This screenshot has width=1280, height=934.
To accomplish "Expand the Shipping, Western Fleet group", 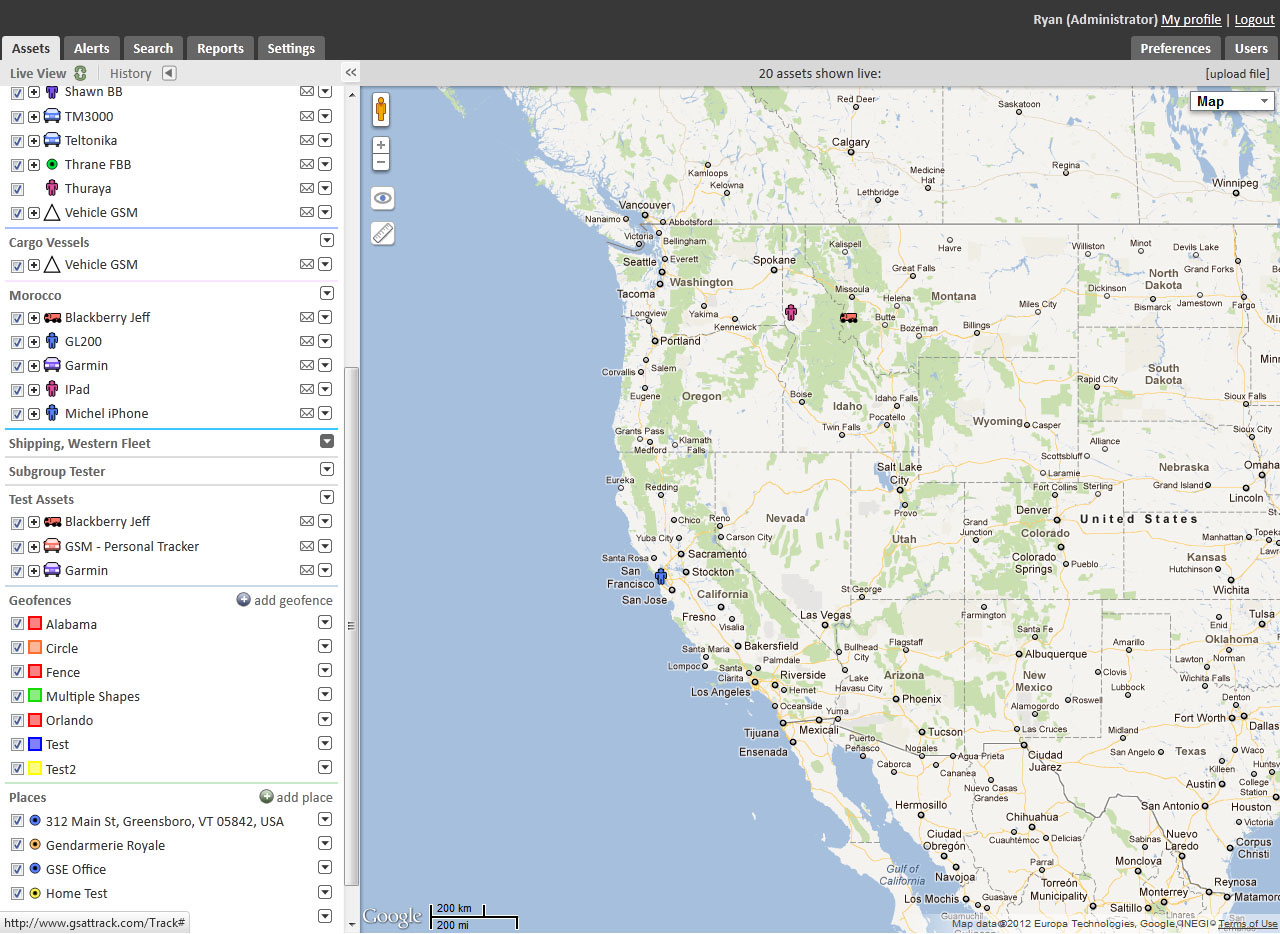I will click(x=326, y=442).
